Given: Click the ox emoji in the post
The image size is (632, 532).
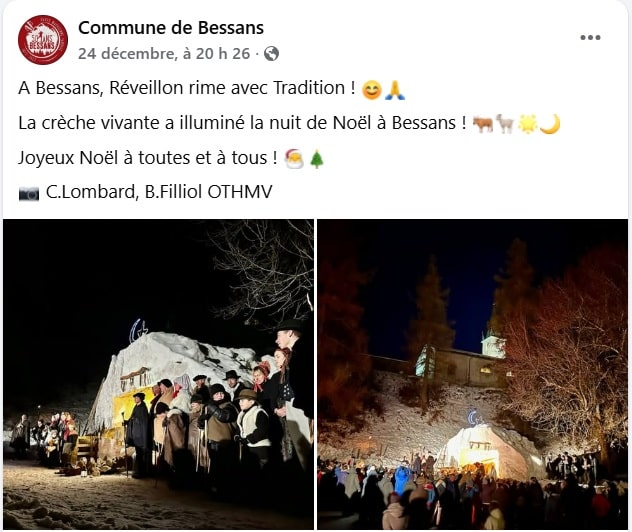Looking at the screenshot, I should click(483, 124).
